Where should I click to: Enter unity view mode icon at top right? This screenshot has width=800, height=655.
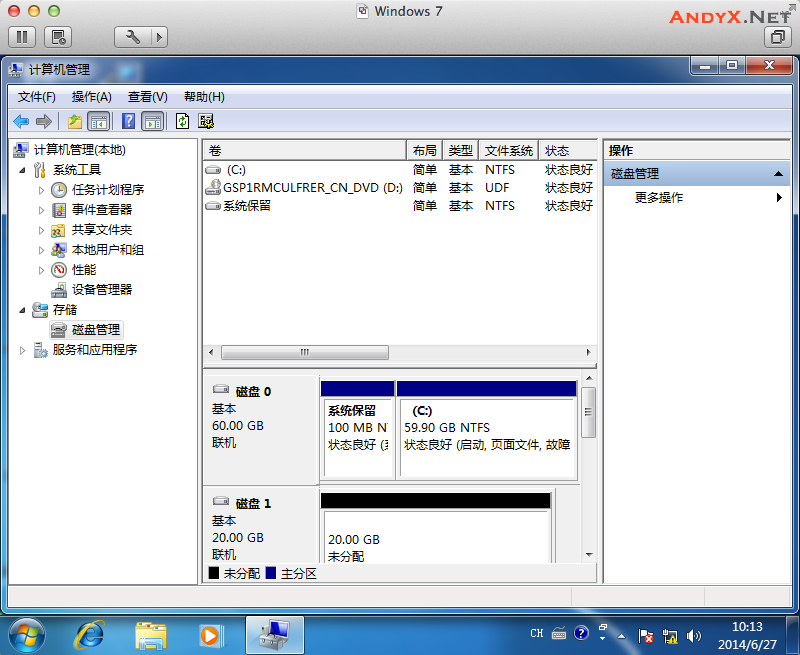pos(778,37)
